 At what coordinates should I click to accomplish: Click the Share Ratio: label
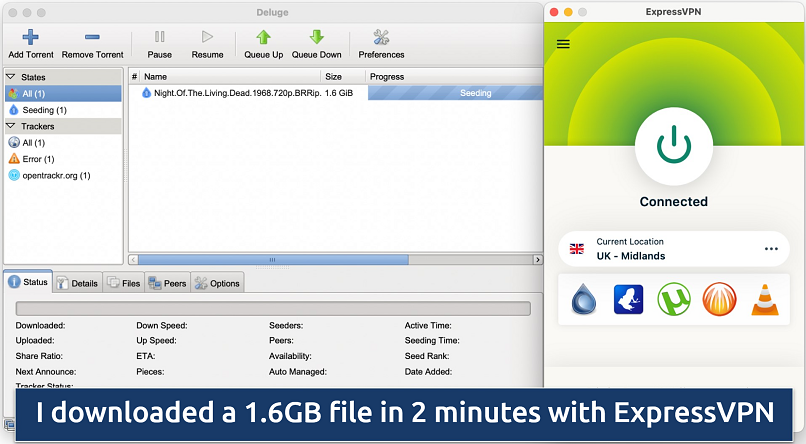pyautogui.click(x=39, y=356)
